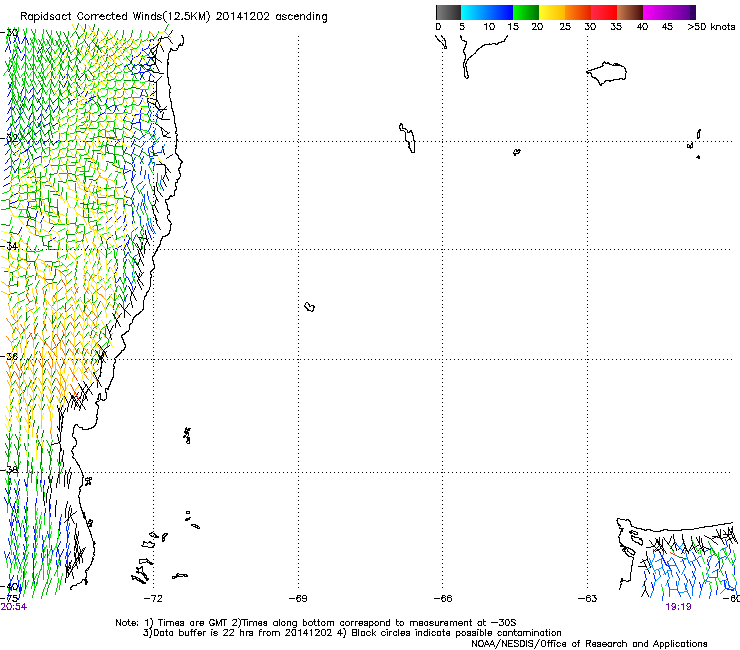Click the yellow 20-25 knots legend segment

click(x=552, y=12)
